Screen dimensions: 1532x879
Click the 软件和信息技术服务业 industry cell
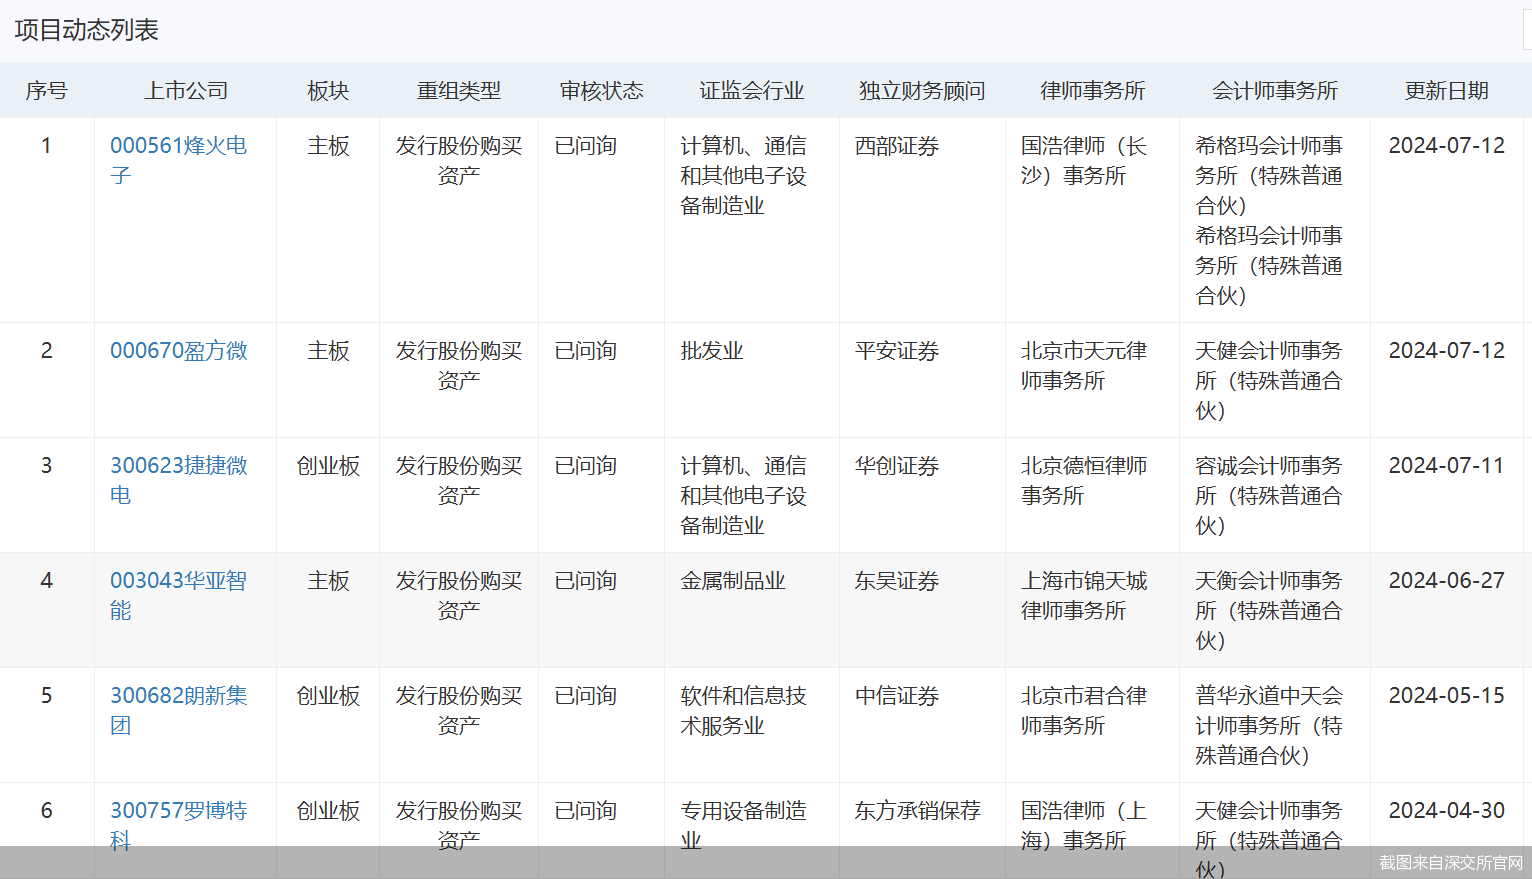point(743,710)
